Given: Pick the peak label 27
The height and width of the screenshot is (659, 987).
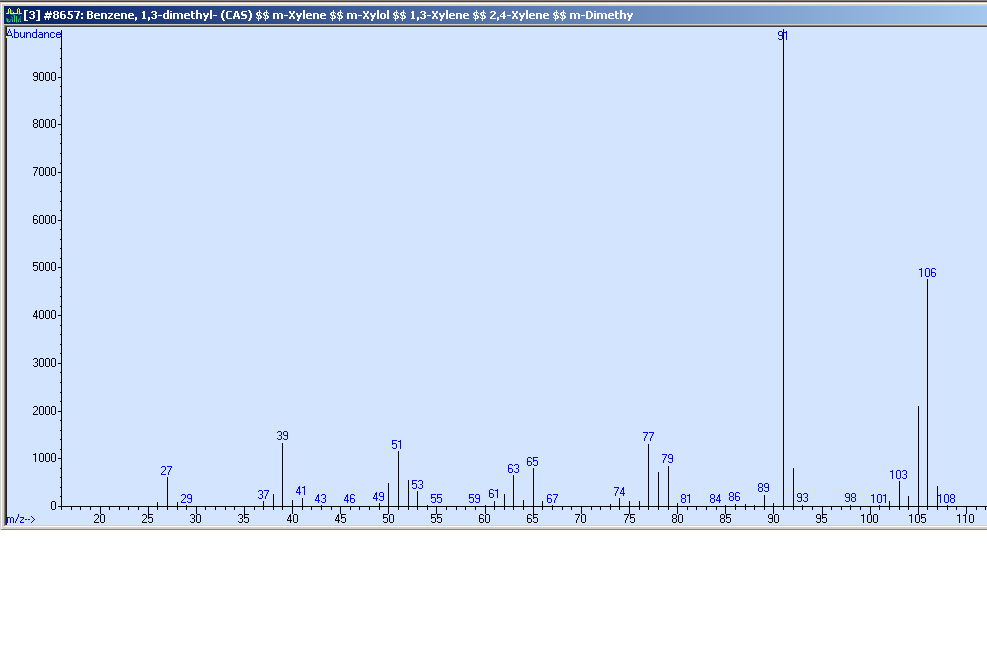Looking at the screenshot, I should [167, 471].
